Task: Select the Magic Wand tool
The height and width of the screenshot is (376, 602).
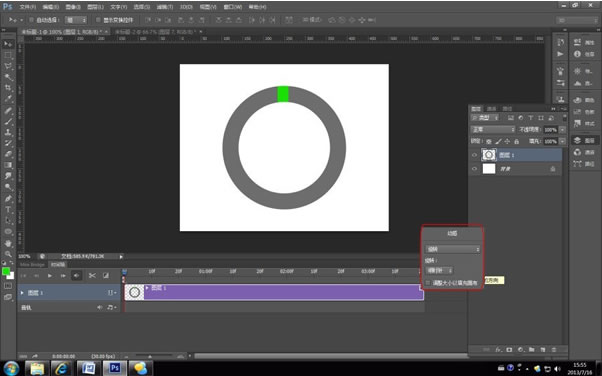Action: coord(8,77)
